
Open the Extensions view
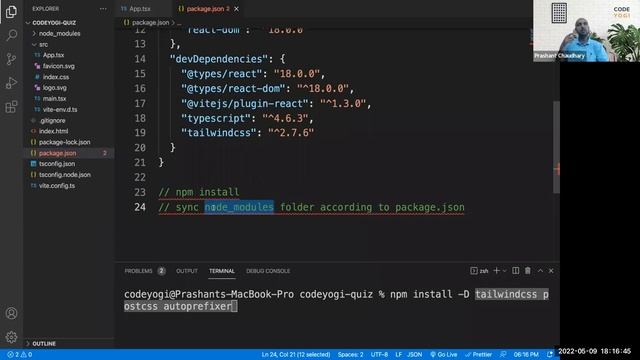[11, 107]
